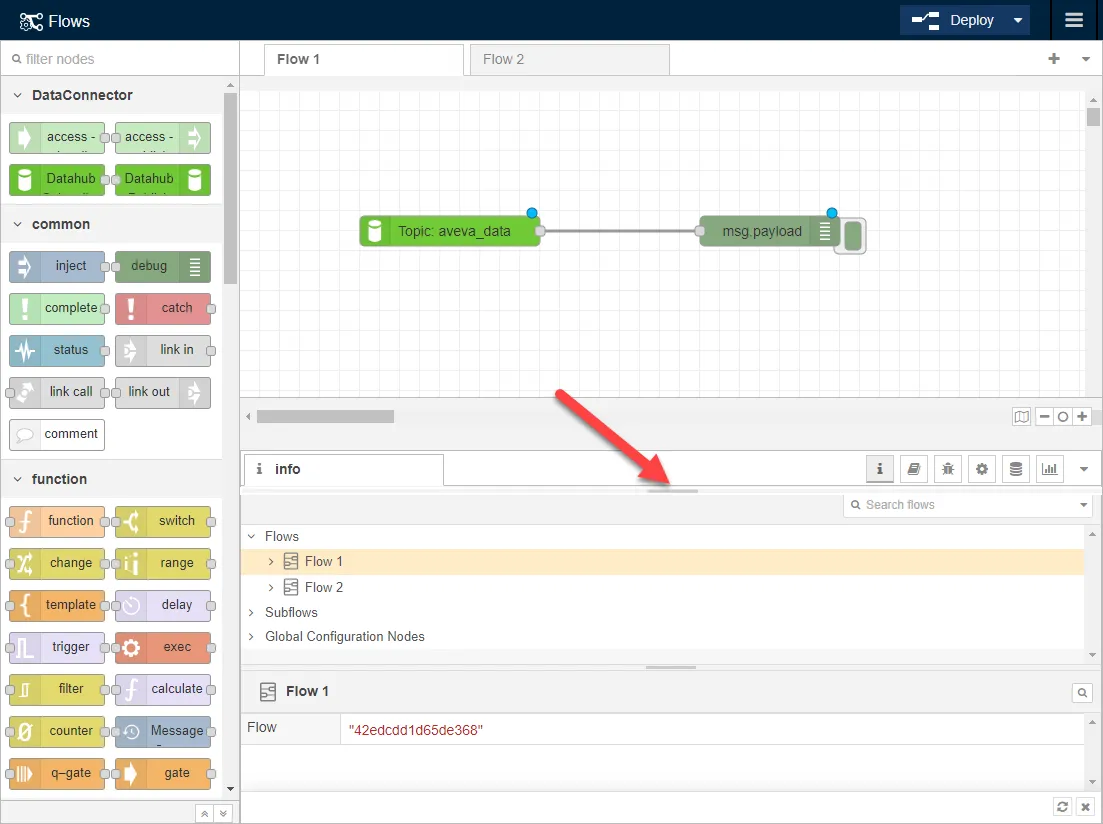Open the main hamburger menu
This screenshot has width=1103, height=824.
click(1073, 20)
